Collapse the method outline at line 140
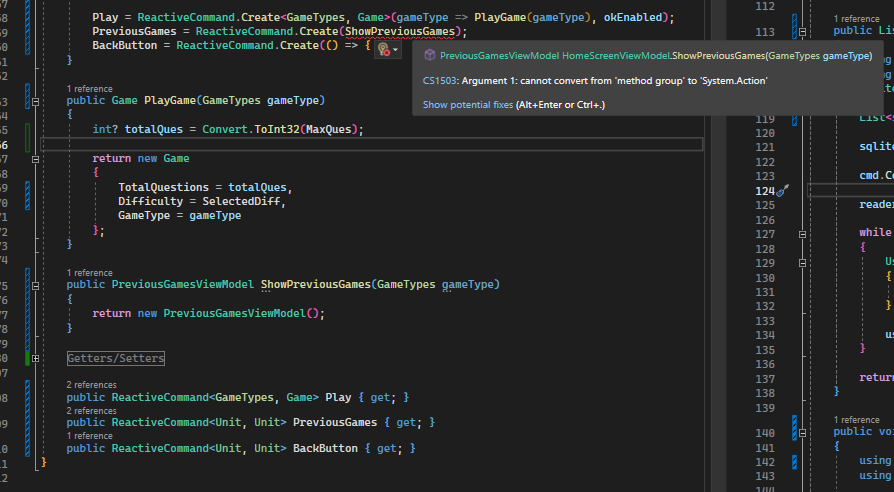 click(802, 433)
